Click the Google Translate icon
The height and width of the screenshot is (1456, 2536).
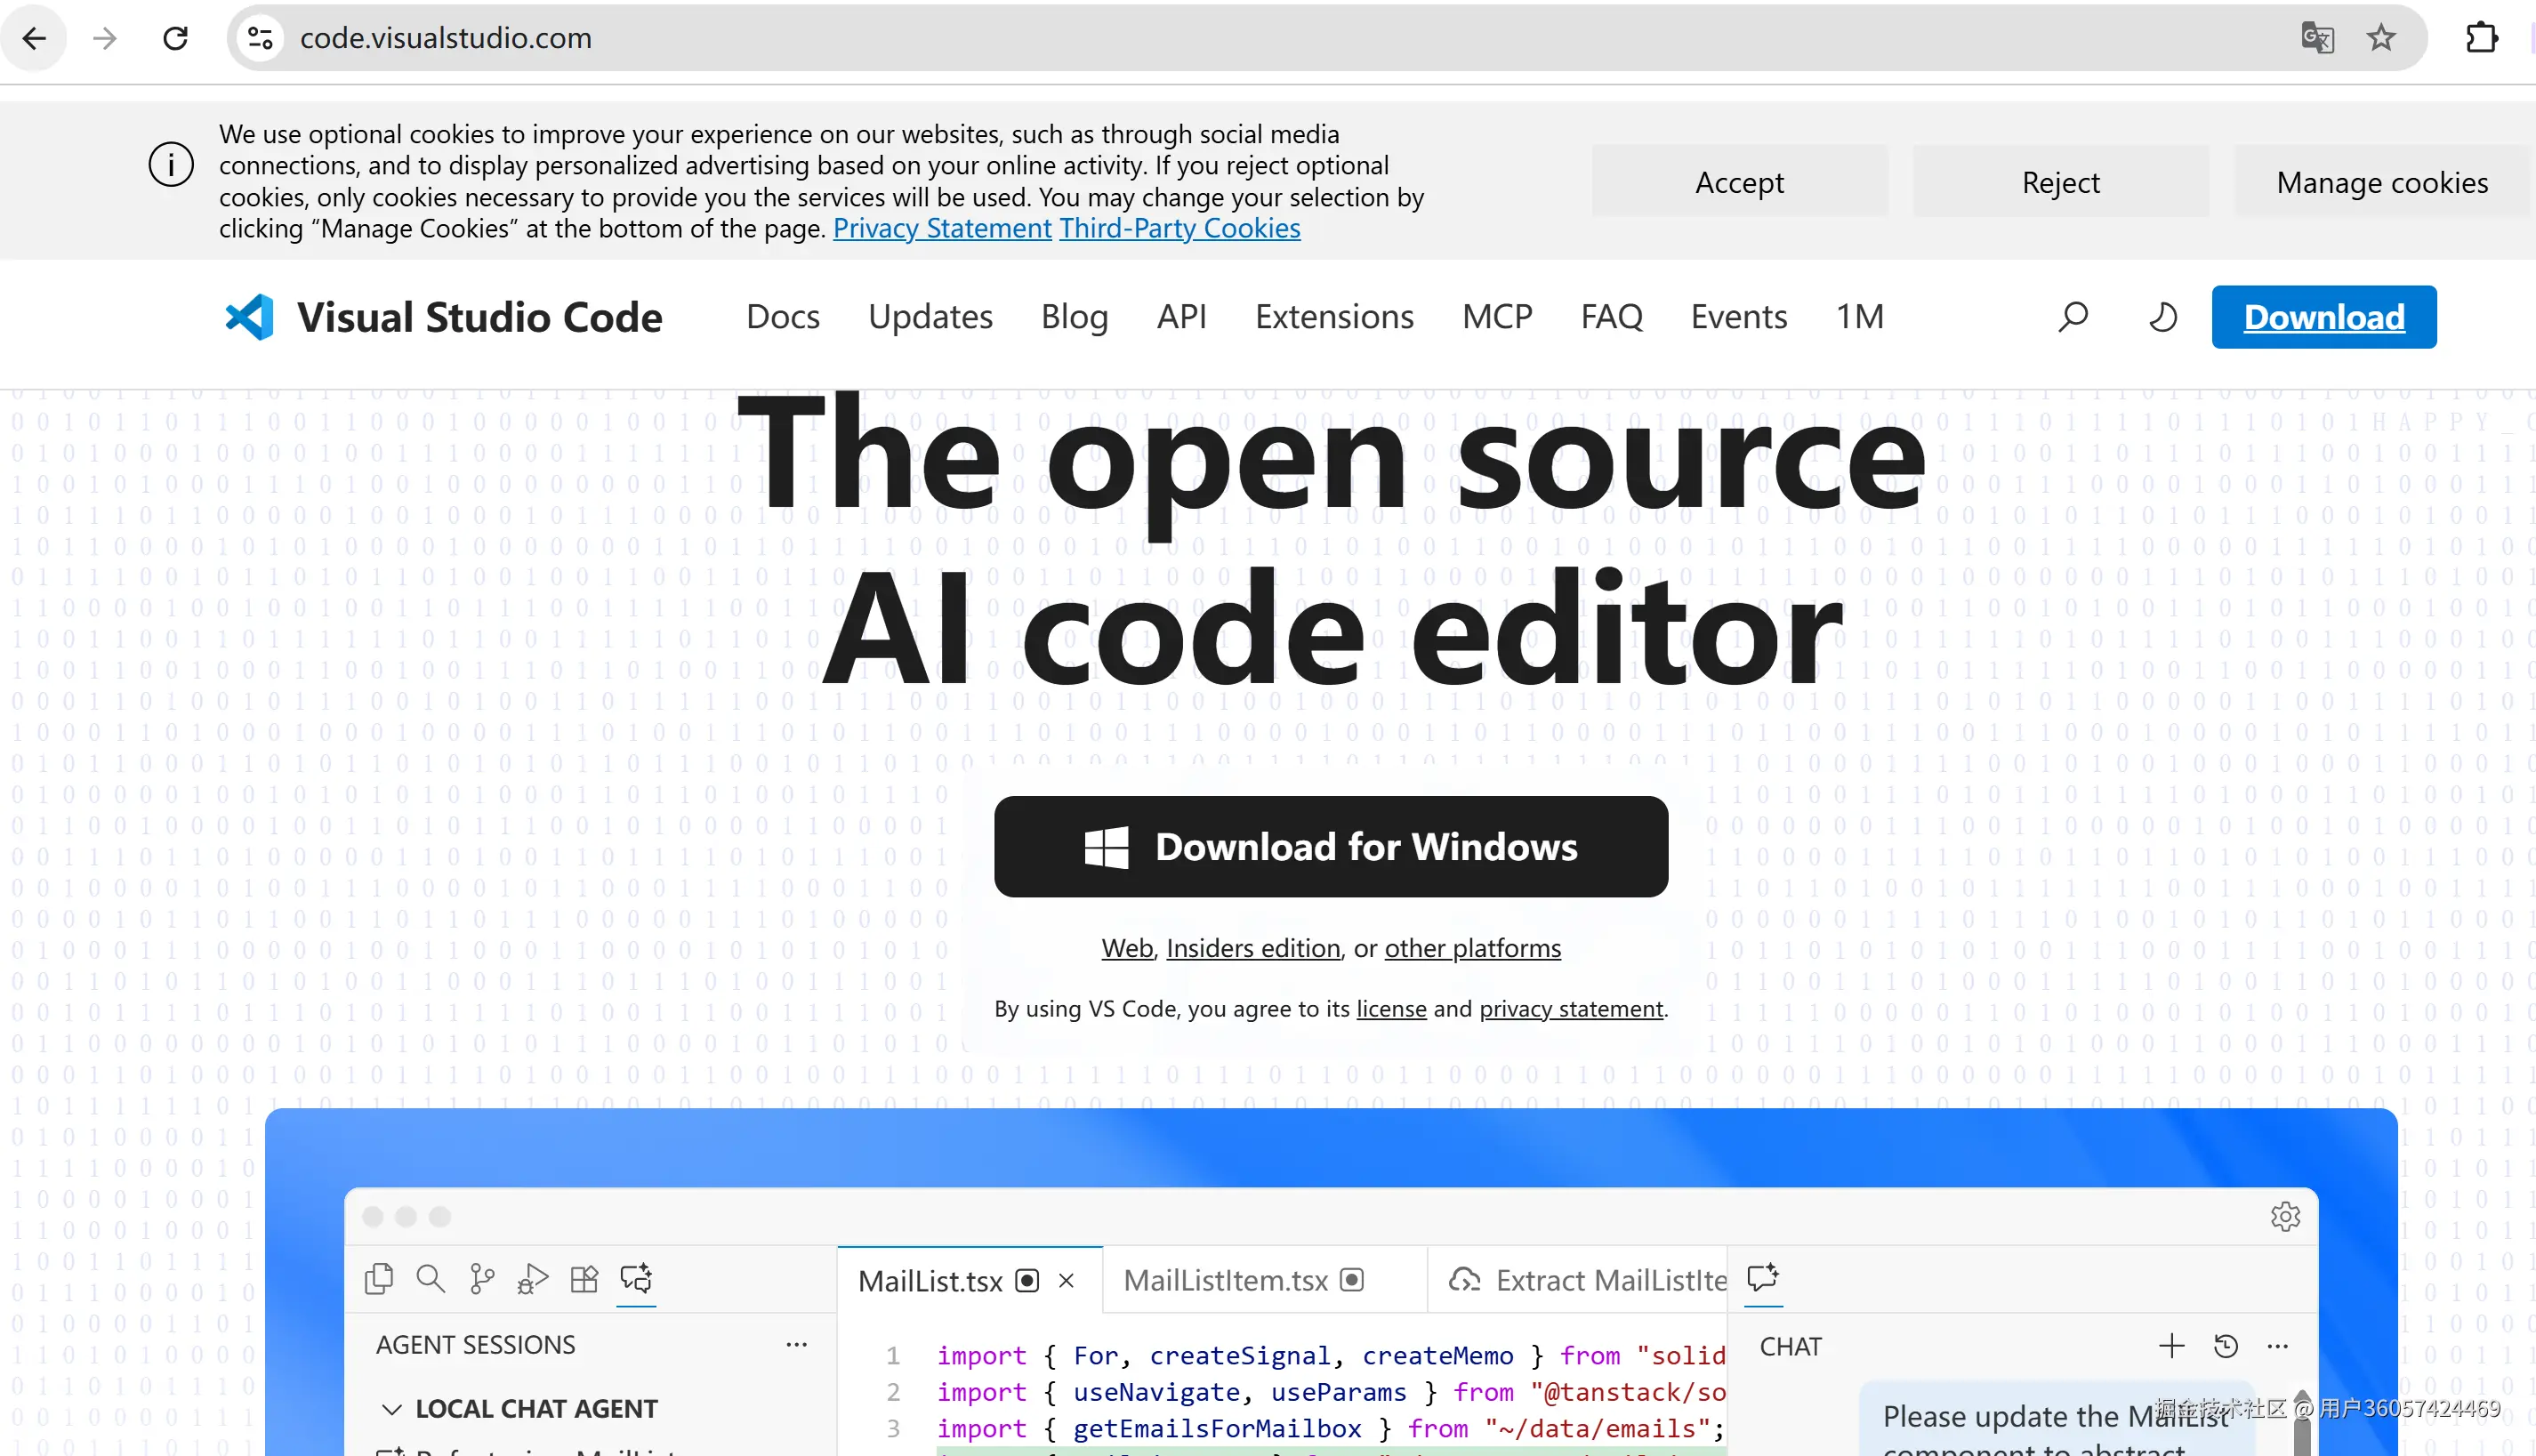point(2317,38)
